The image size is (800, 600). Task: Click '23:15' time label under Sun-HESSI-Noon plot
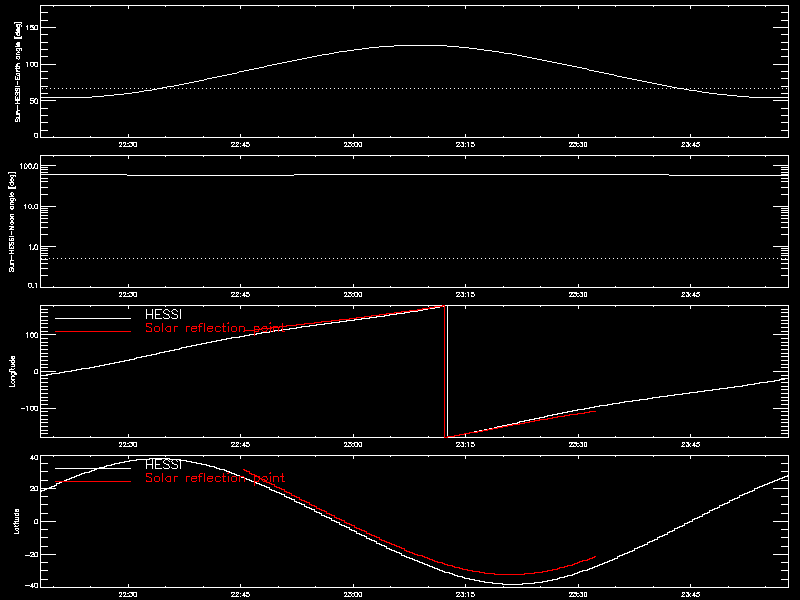click(465, 295)
